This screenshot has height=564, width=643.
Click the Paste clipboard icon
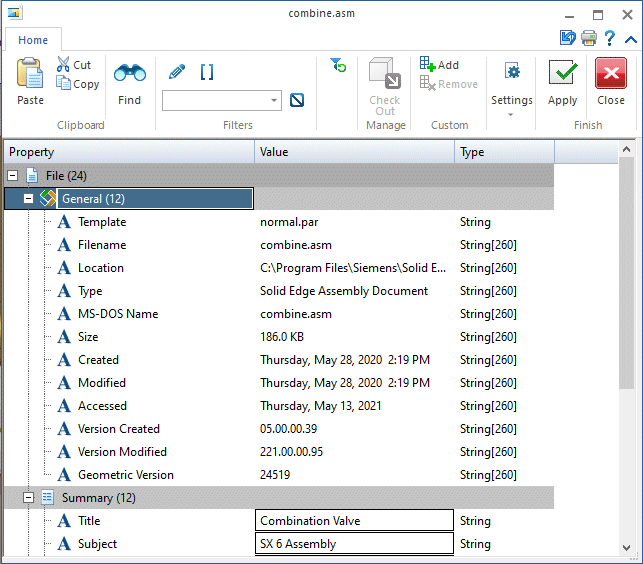click(x=30, y=75)
